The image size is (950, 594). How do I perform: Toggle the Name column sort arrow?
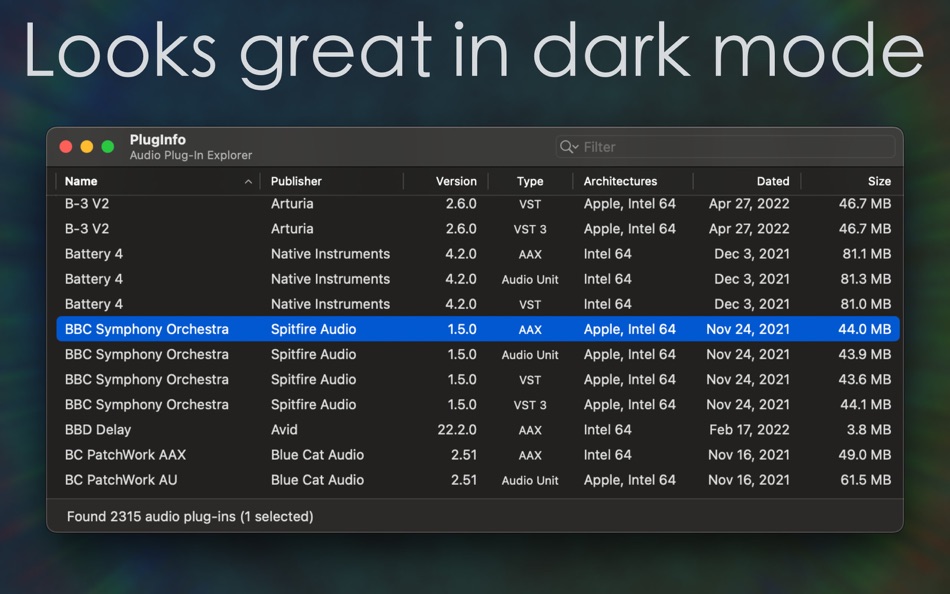248,181
